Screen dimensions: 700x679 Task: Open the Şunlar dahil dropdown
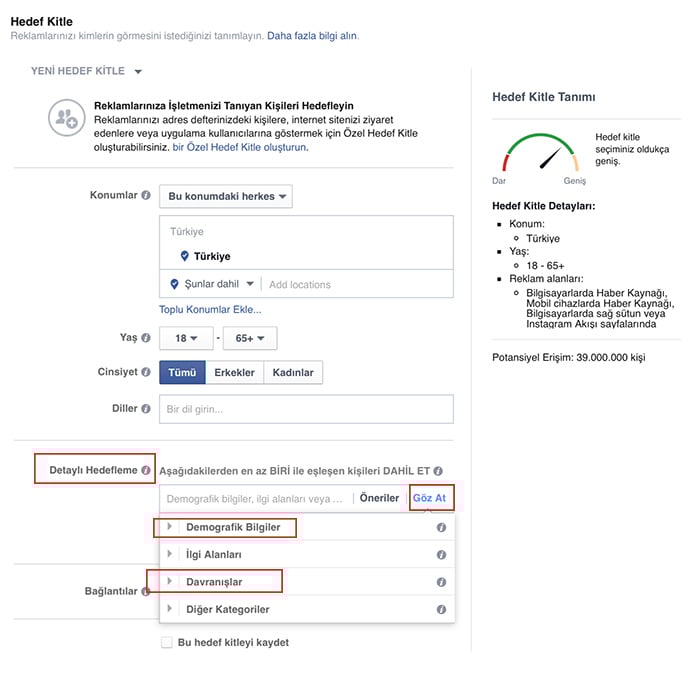[219, 284]
